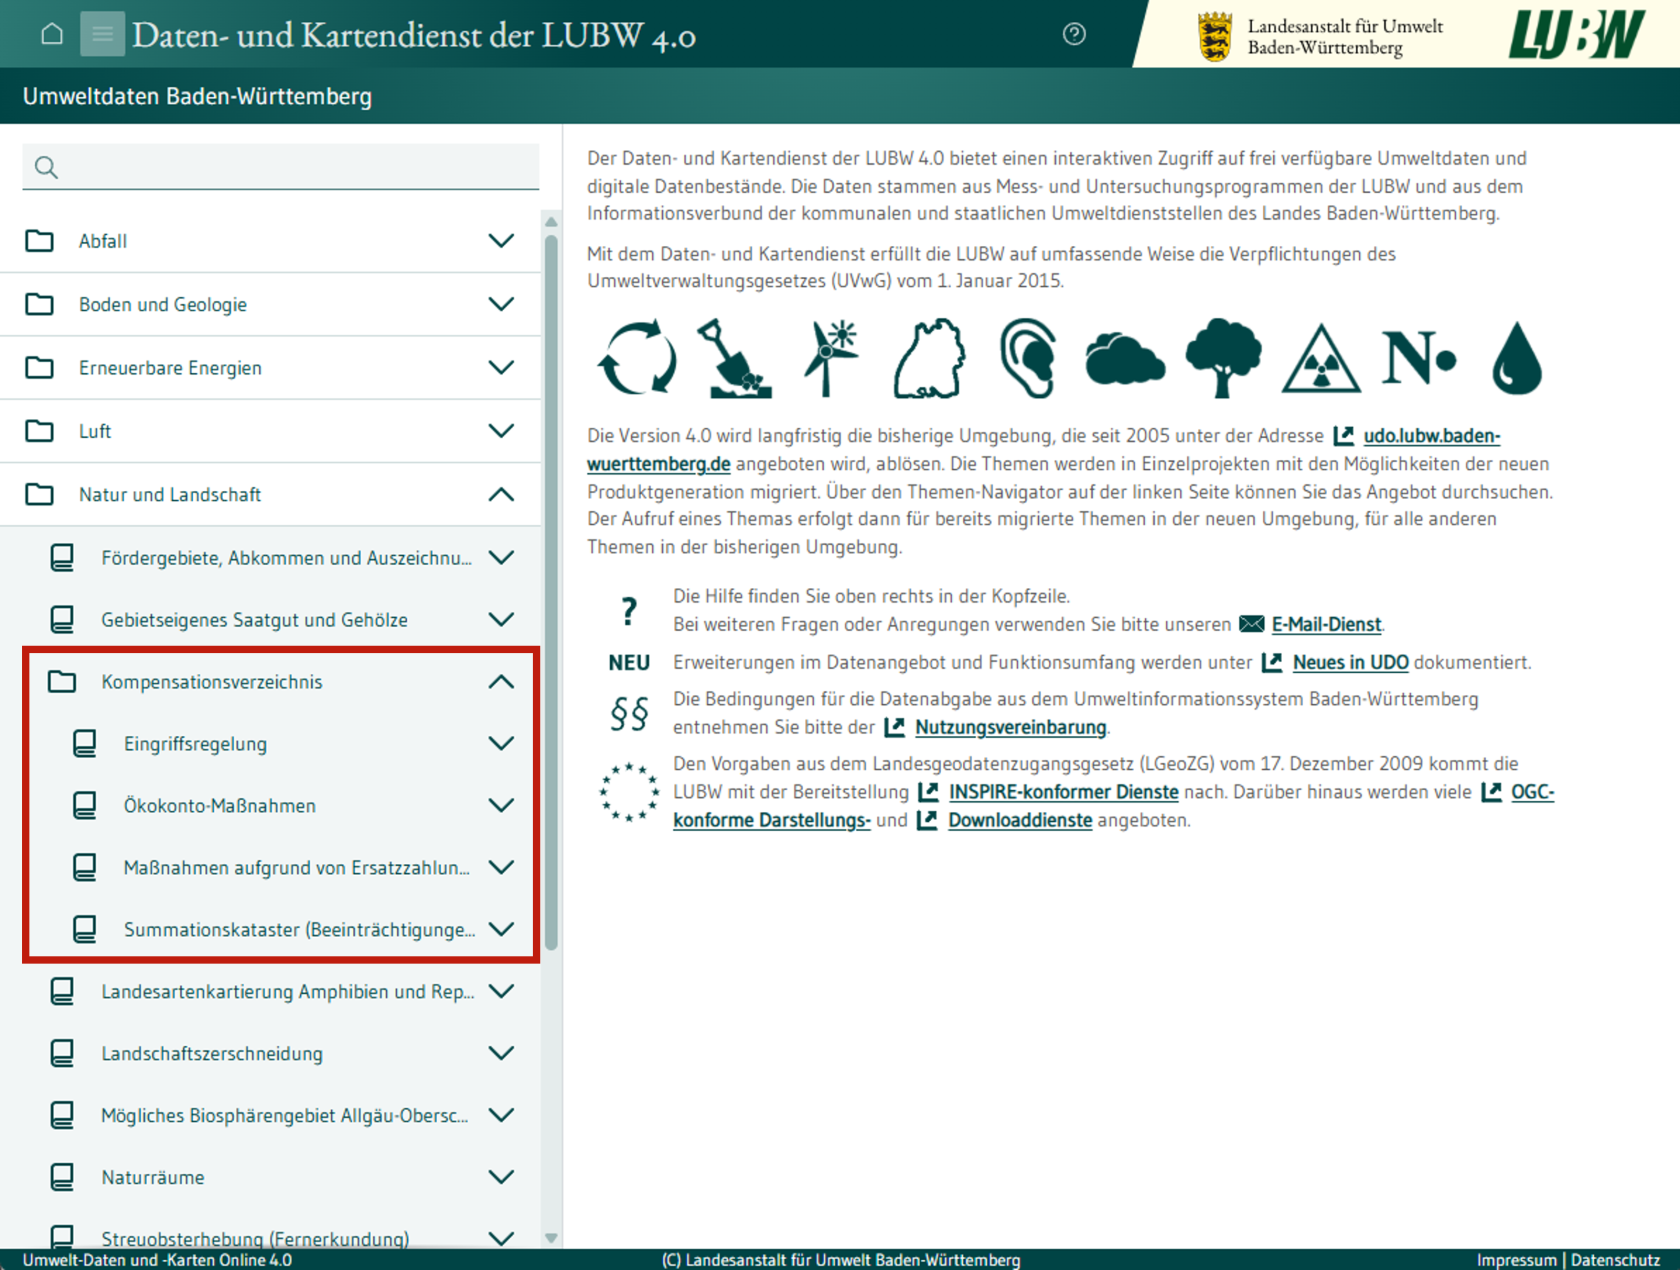Click the scrollbar up arrow in navigator
1680x1270 pixels.
[x=551, y=222]
